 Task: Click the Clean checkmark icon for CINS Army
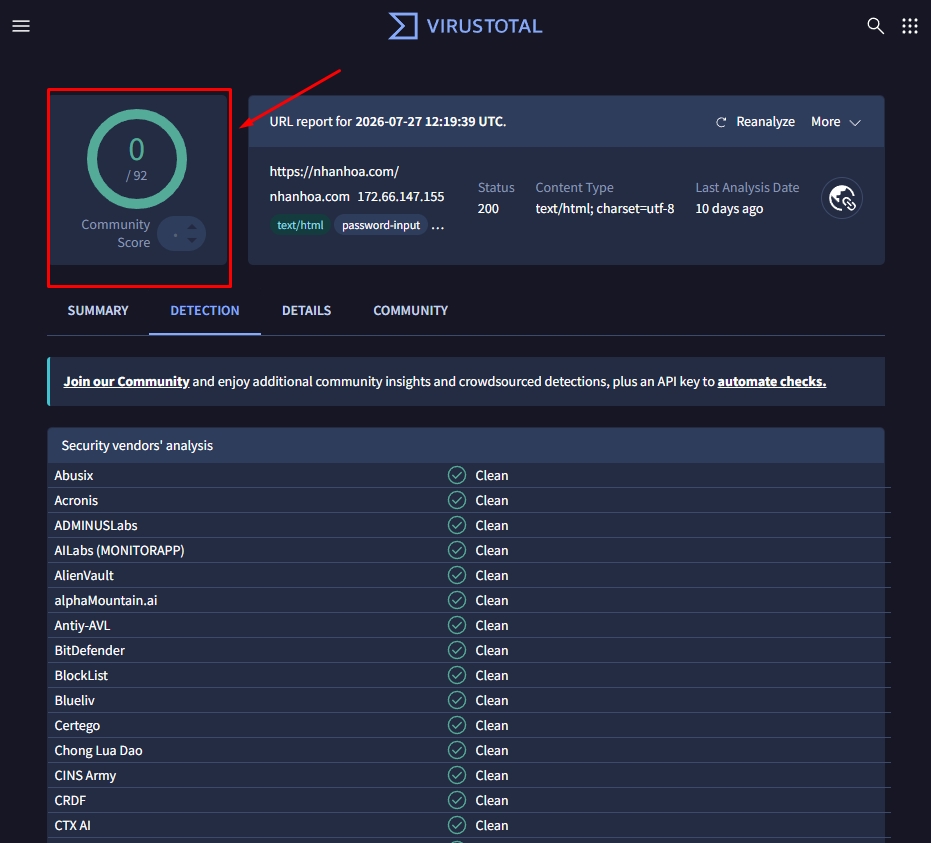tap(457, 775)
